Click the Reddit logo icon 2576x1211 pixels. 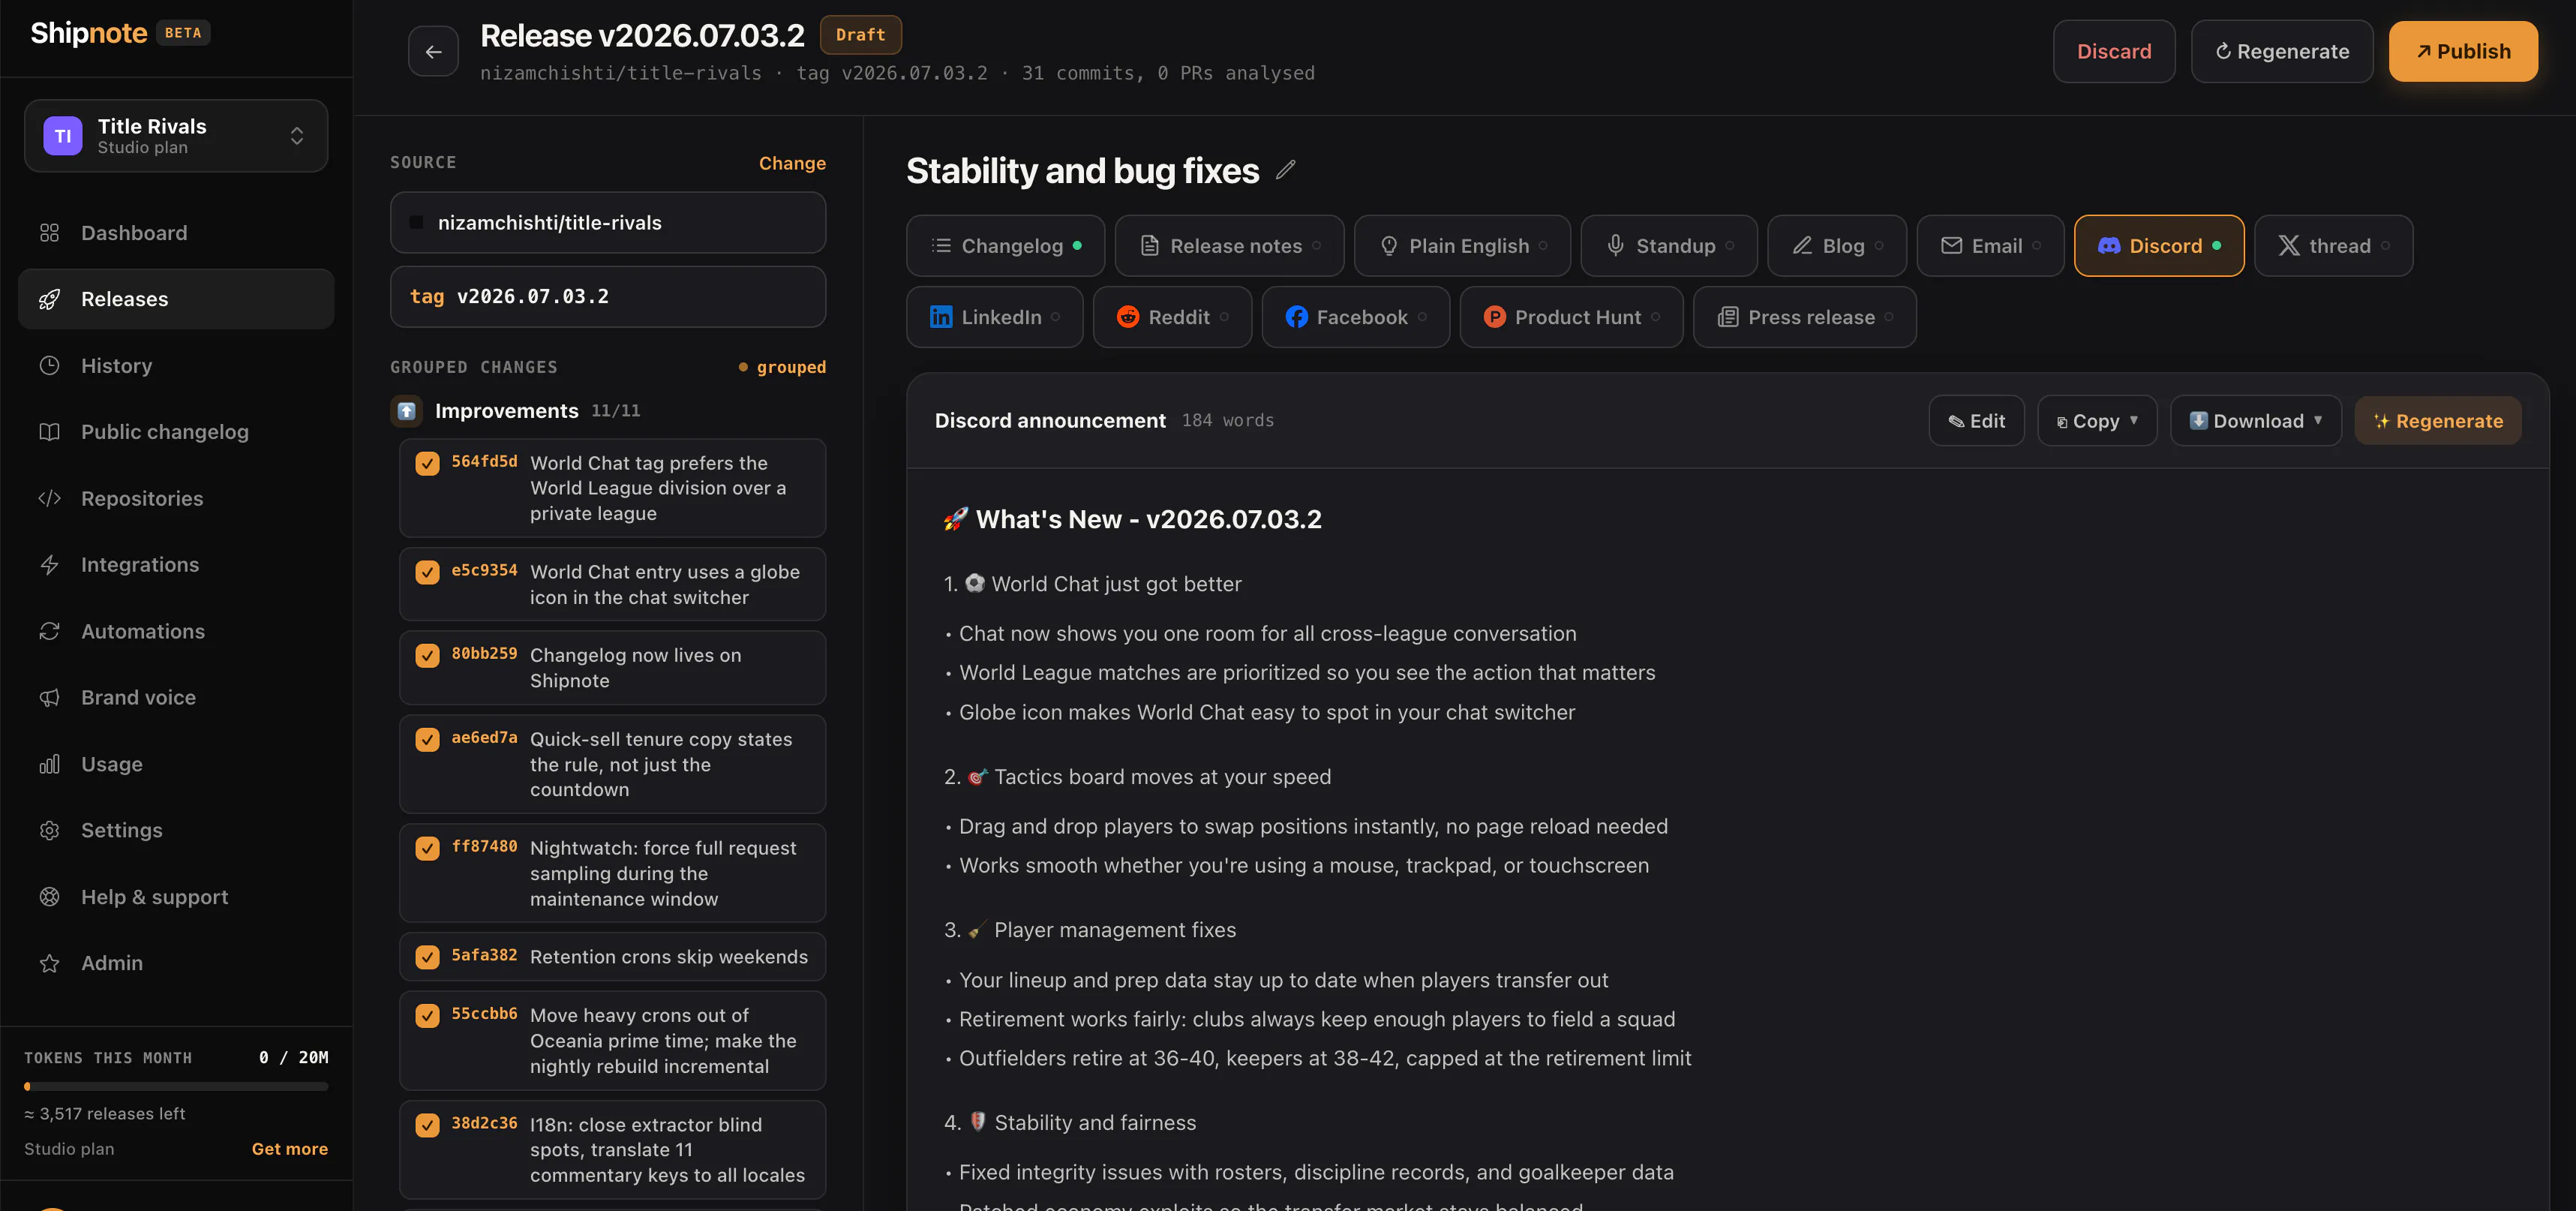pos(1128,317)
